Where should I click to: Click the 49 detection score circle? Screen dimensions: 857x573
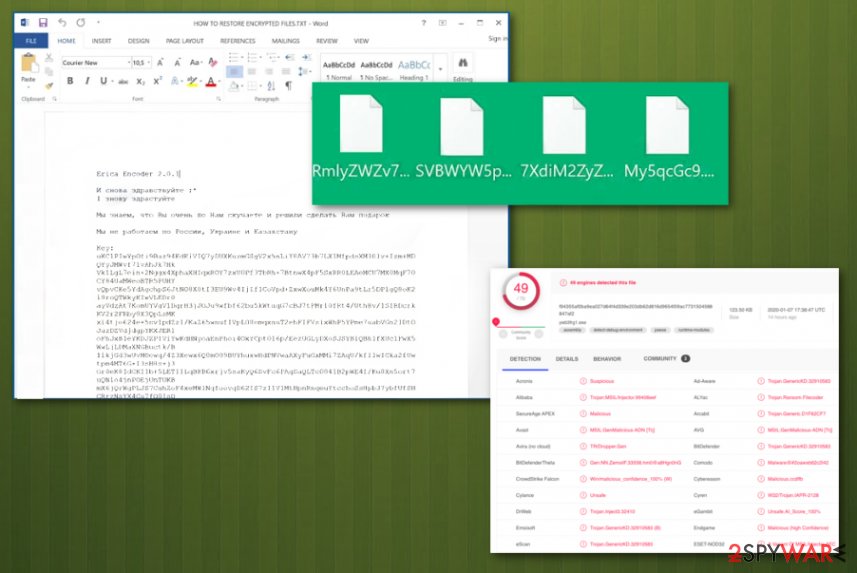(x=521, y=290)
